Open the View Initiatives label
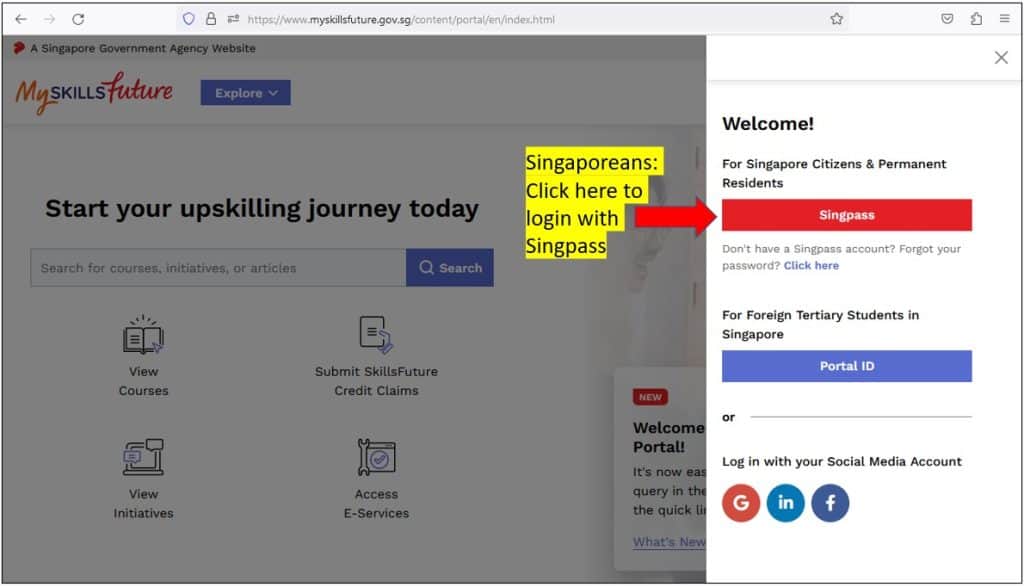1024x587 pixels. coord(144,504)
